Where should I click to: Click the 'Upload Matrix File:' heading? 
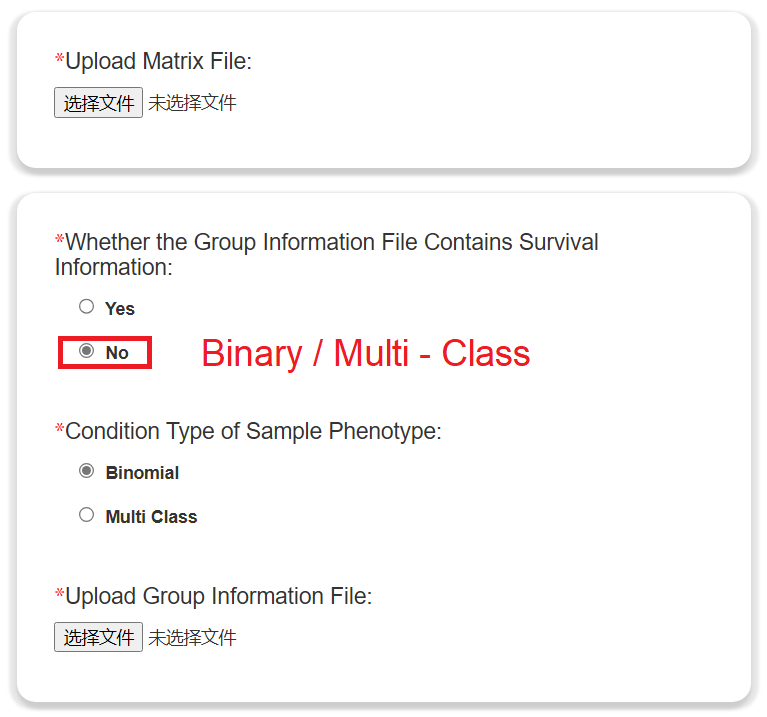(158, 62)
